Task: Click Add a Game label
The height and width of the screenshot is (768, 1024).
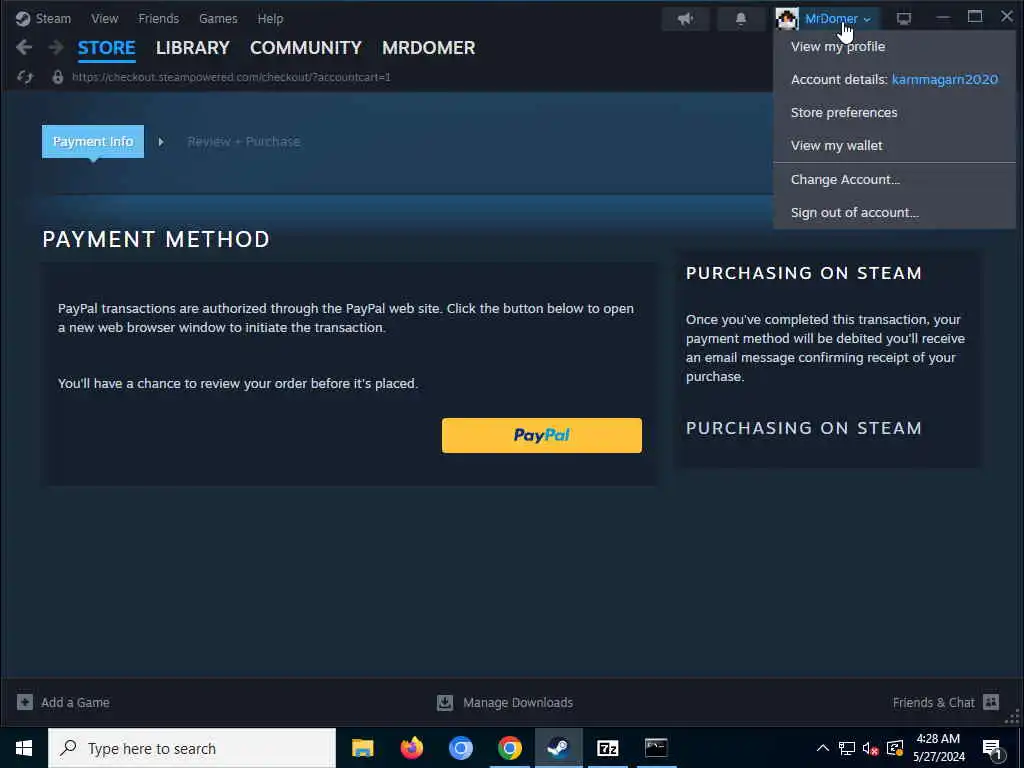Action: pyautogui.click(x=75, y=702)
